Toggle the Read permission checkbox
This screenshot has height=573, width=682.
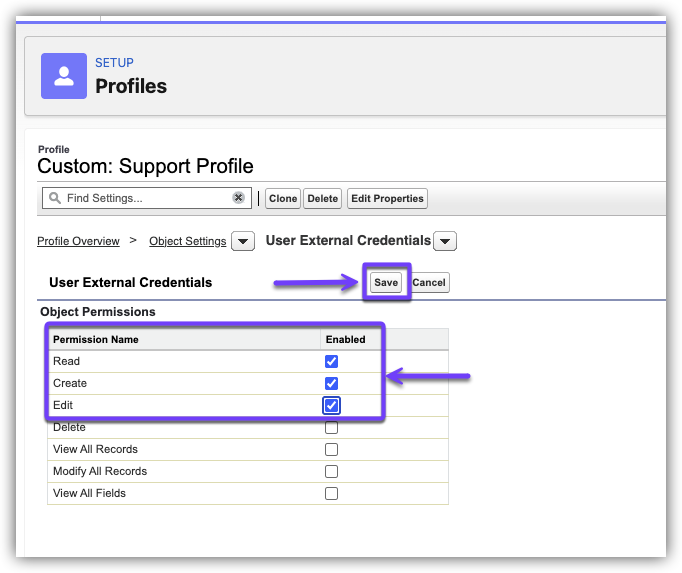click(331, 361)
